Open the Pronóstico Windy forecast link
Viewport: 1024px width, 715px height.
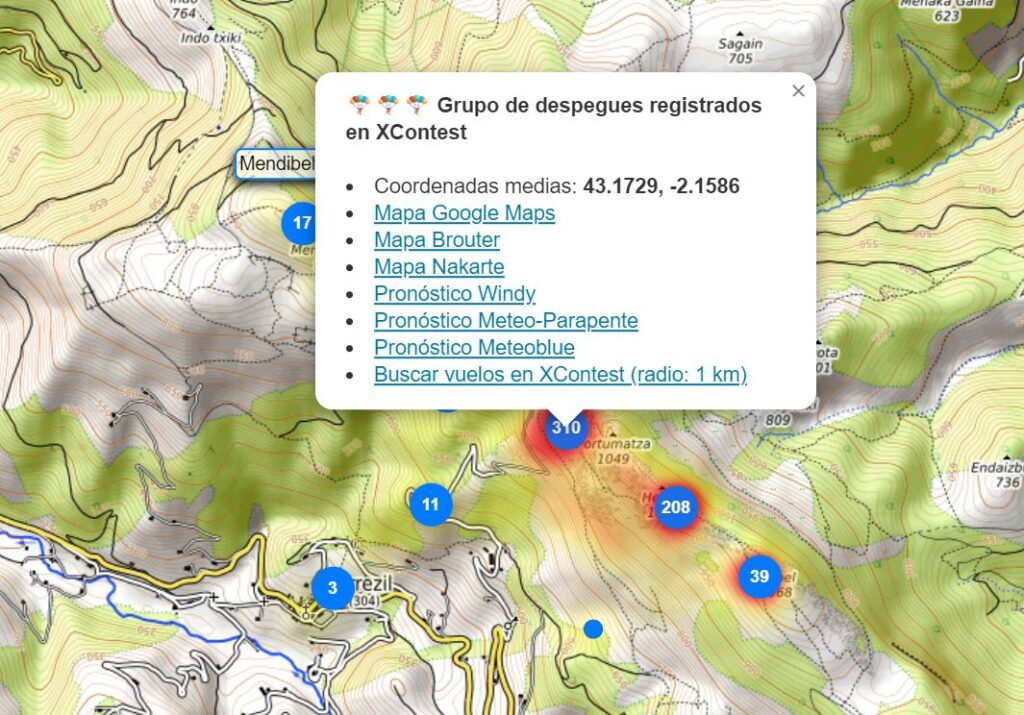455,294
